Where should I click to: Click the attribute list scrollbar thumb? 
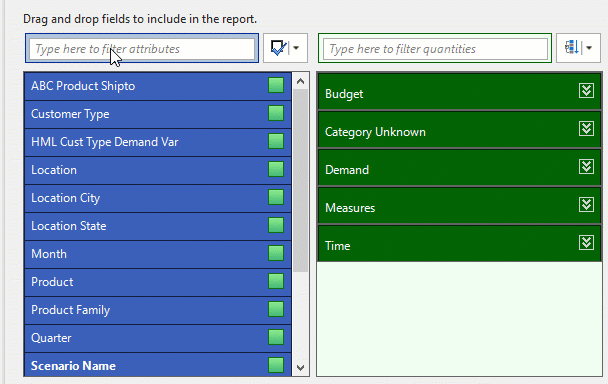tap(300, 180)
